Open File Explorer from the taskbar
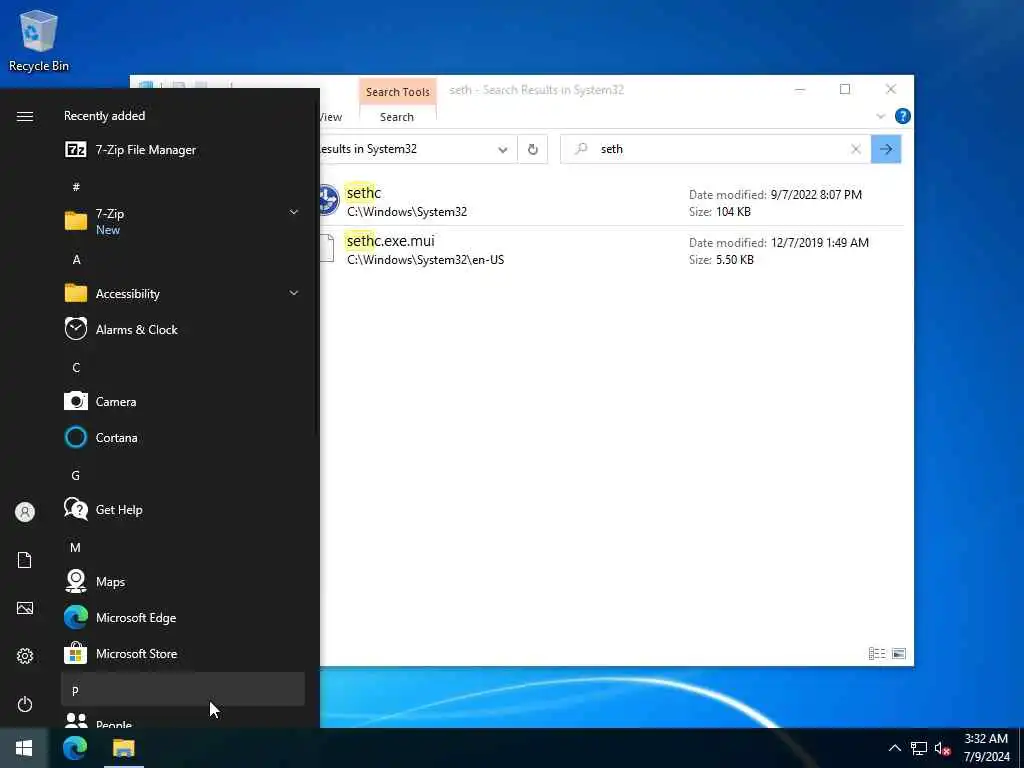Viewport: 1024px width, 768px height. point(123,748)
